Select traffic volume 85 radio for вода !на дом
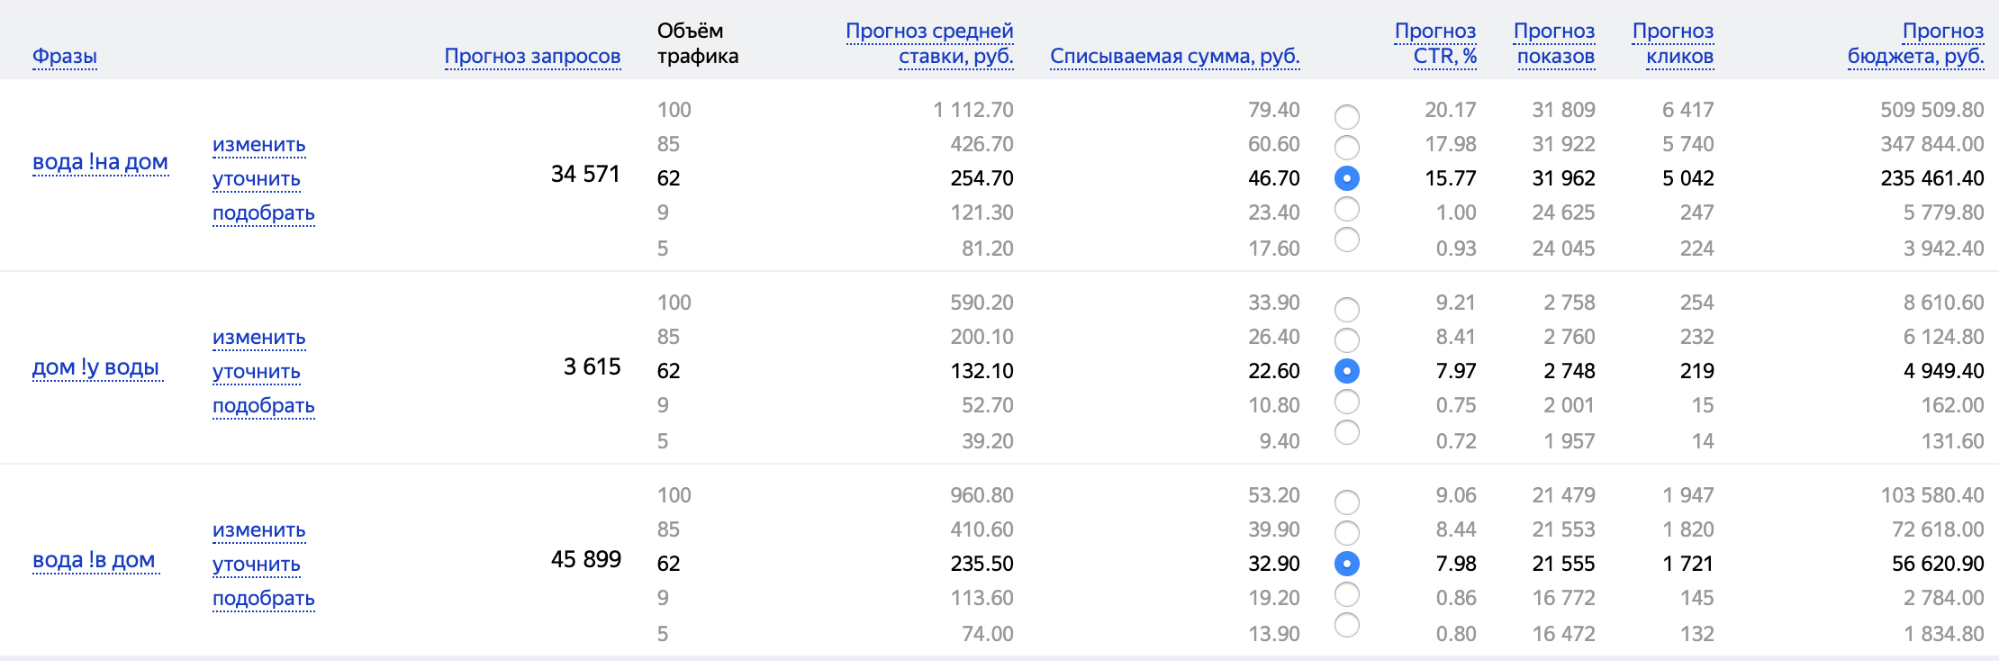The height and width of the screenshot is (665, 1999). 1347,148
